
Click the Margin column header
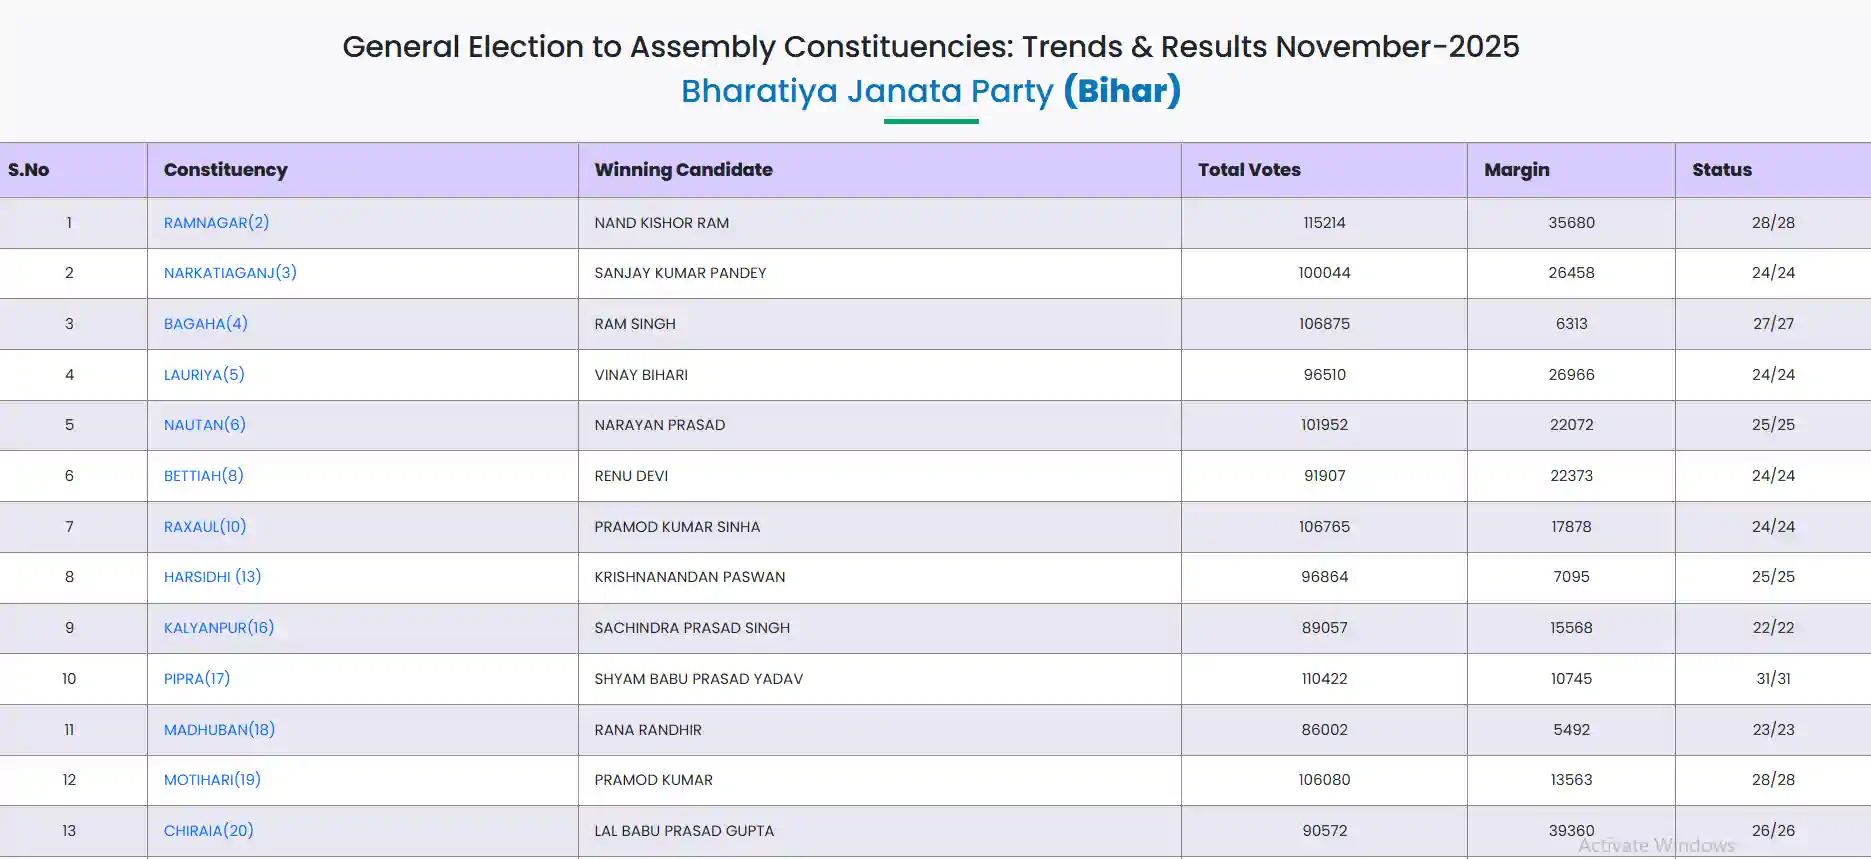coord(1516,170)
